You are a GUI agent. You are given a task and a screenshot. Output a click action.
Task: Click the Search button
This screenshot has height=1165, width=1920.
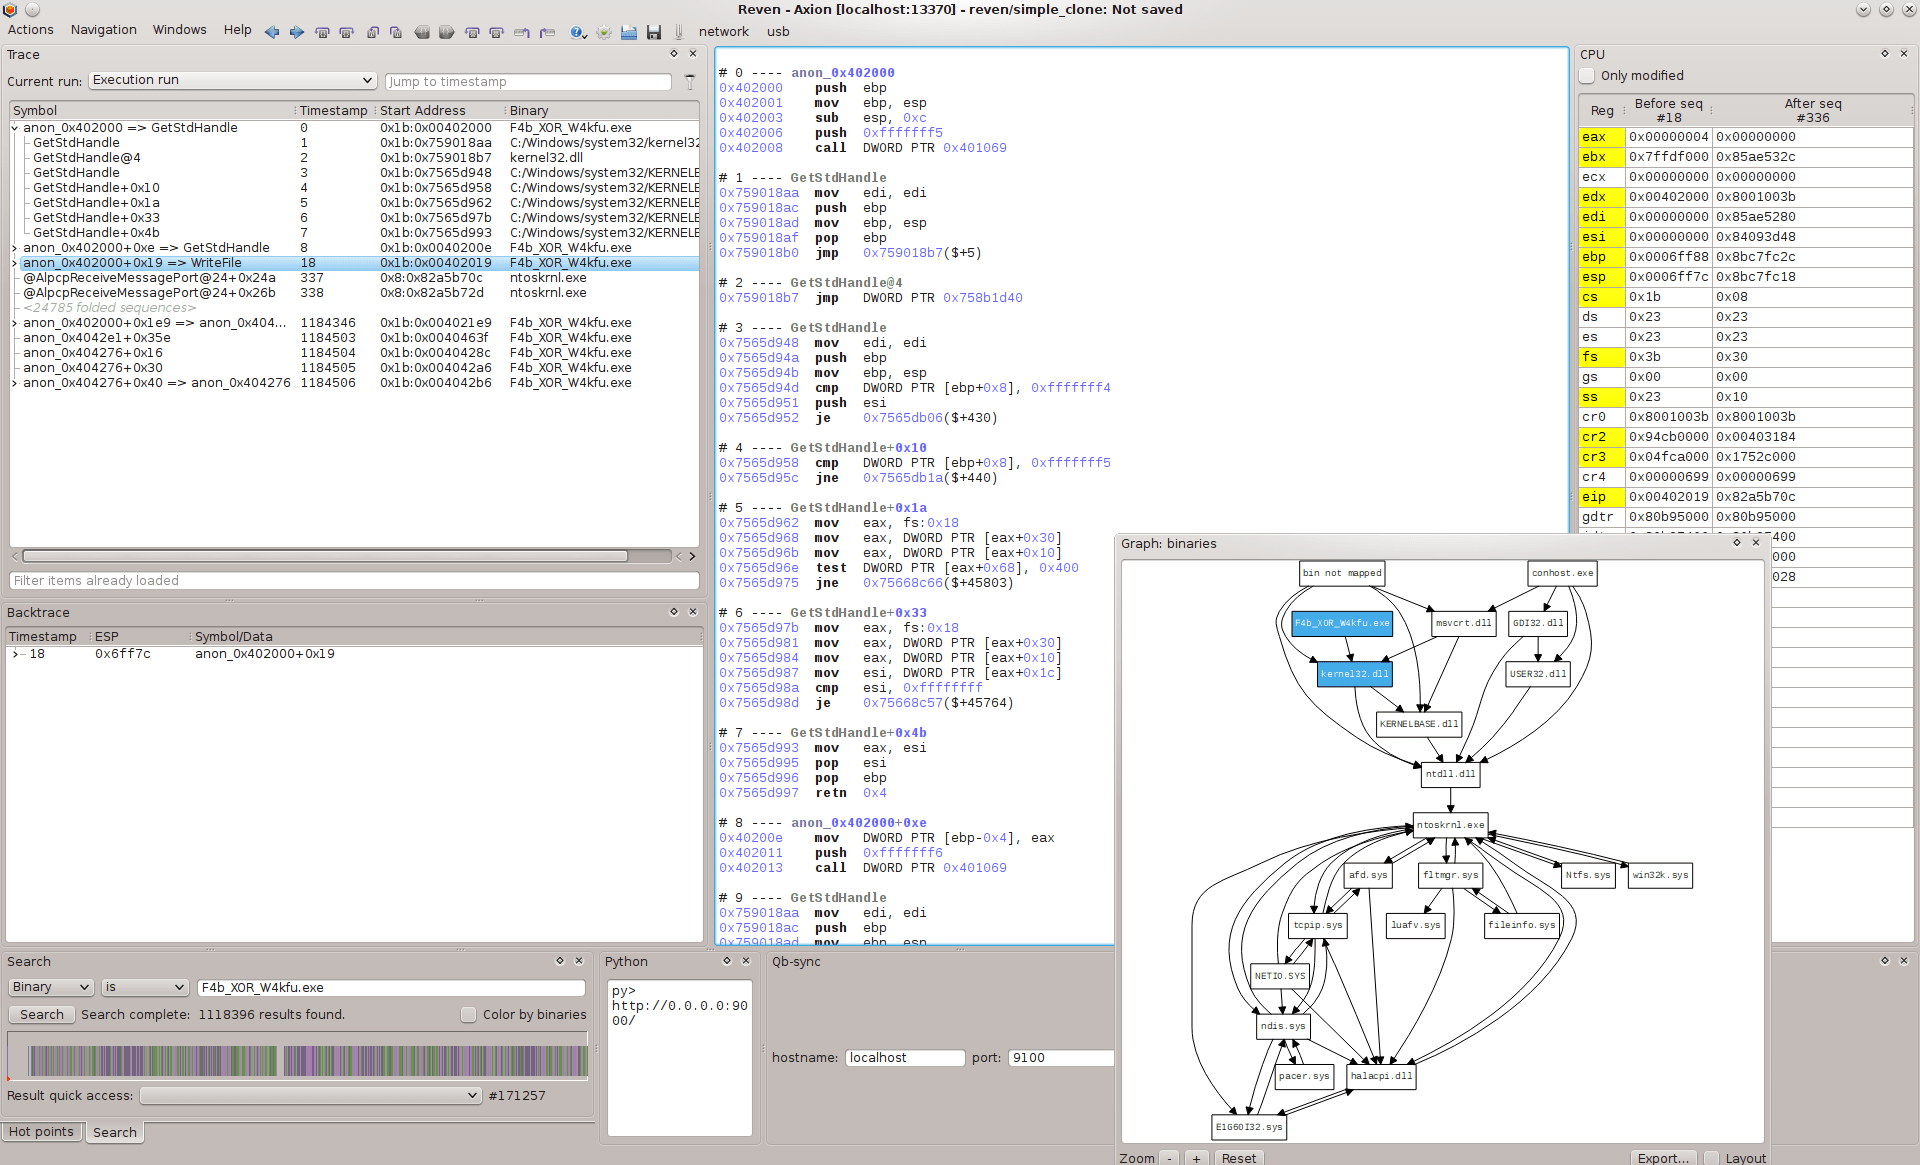click(x=41, y=1014)
